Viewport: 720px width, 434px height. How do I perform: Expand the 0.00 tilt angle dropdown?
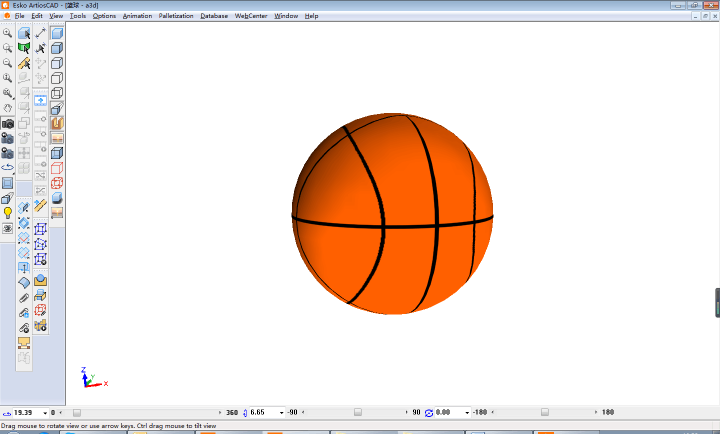pyautogui.click(x=466, y=412)
